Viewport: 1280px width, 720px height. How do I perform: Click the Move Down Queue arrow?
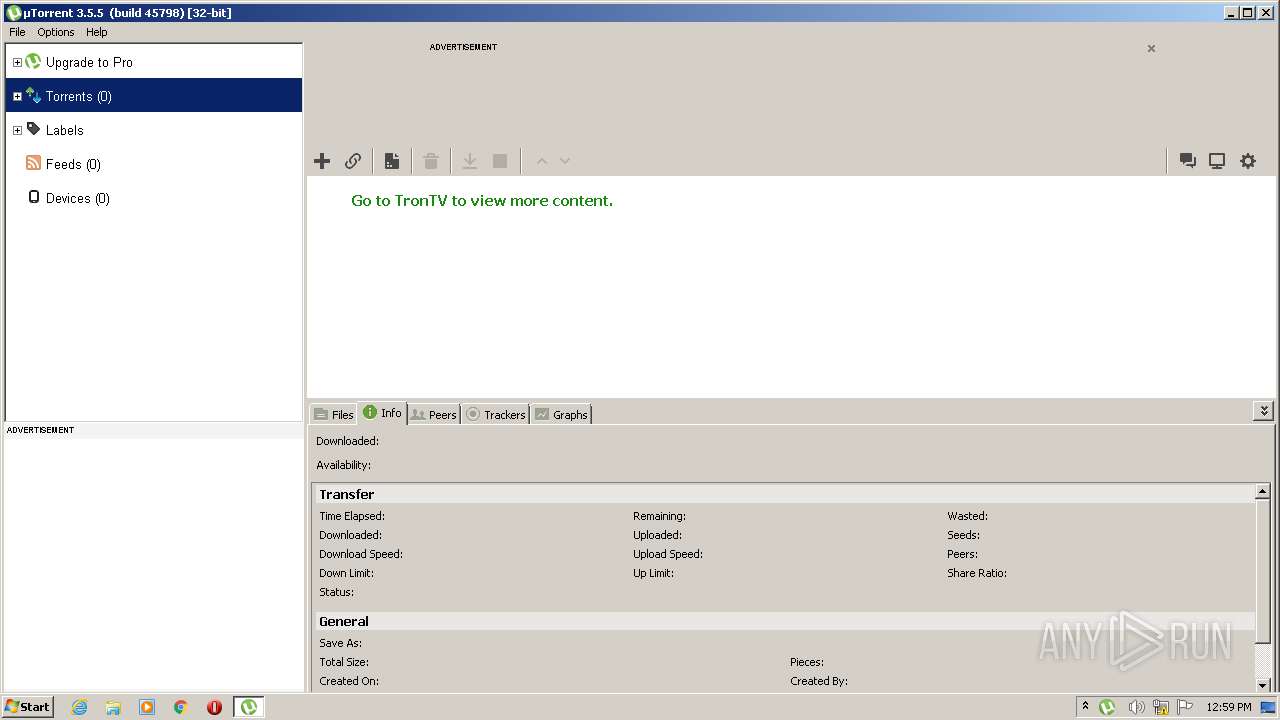565,161
